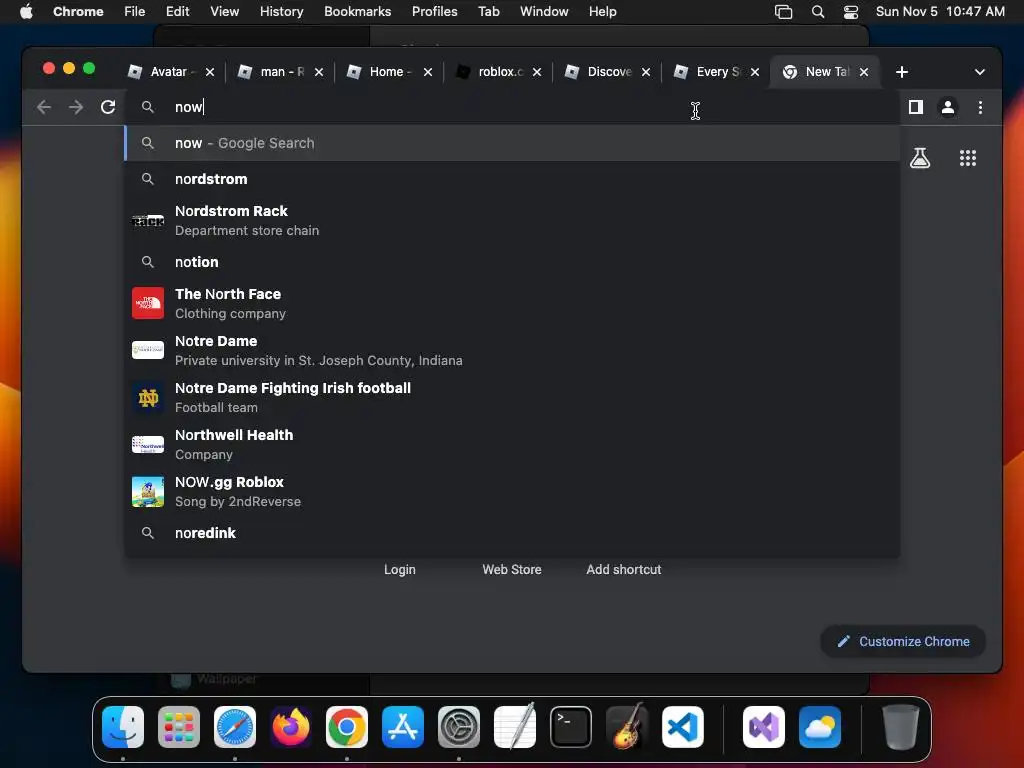Click the Notre Dame football ND logo

click(148, 397)
